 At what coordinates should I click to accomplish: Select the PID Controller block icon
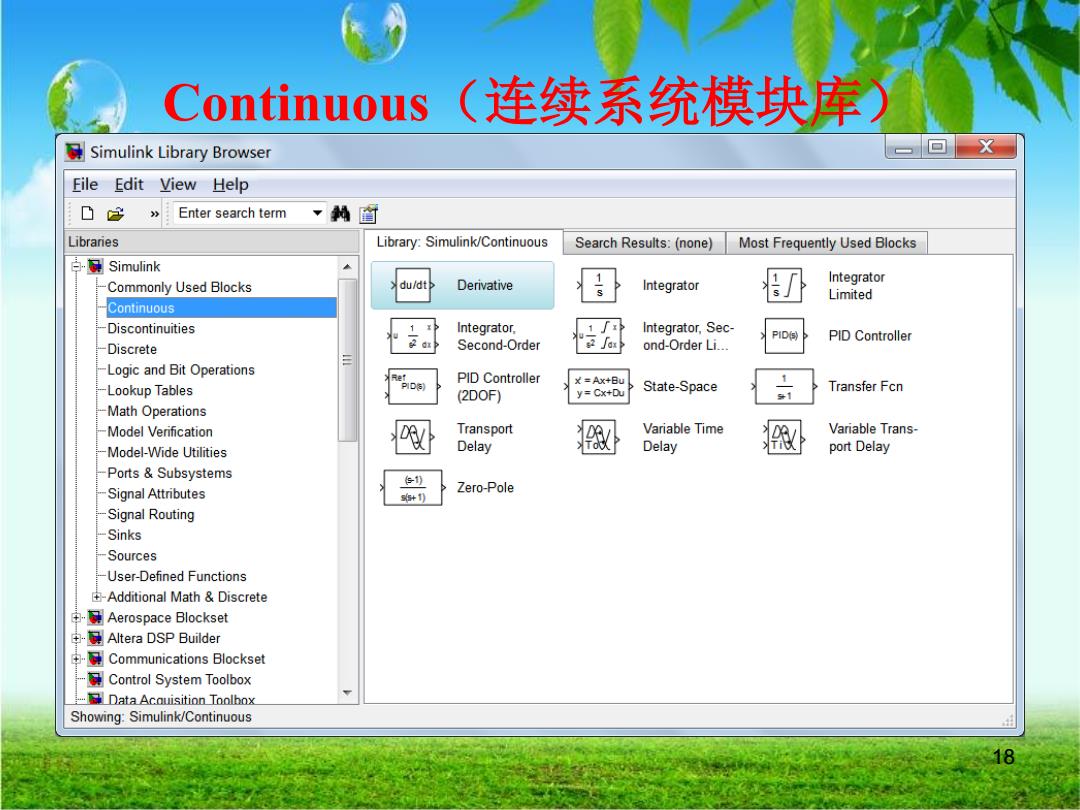click(784, 335)
